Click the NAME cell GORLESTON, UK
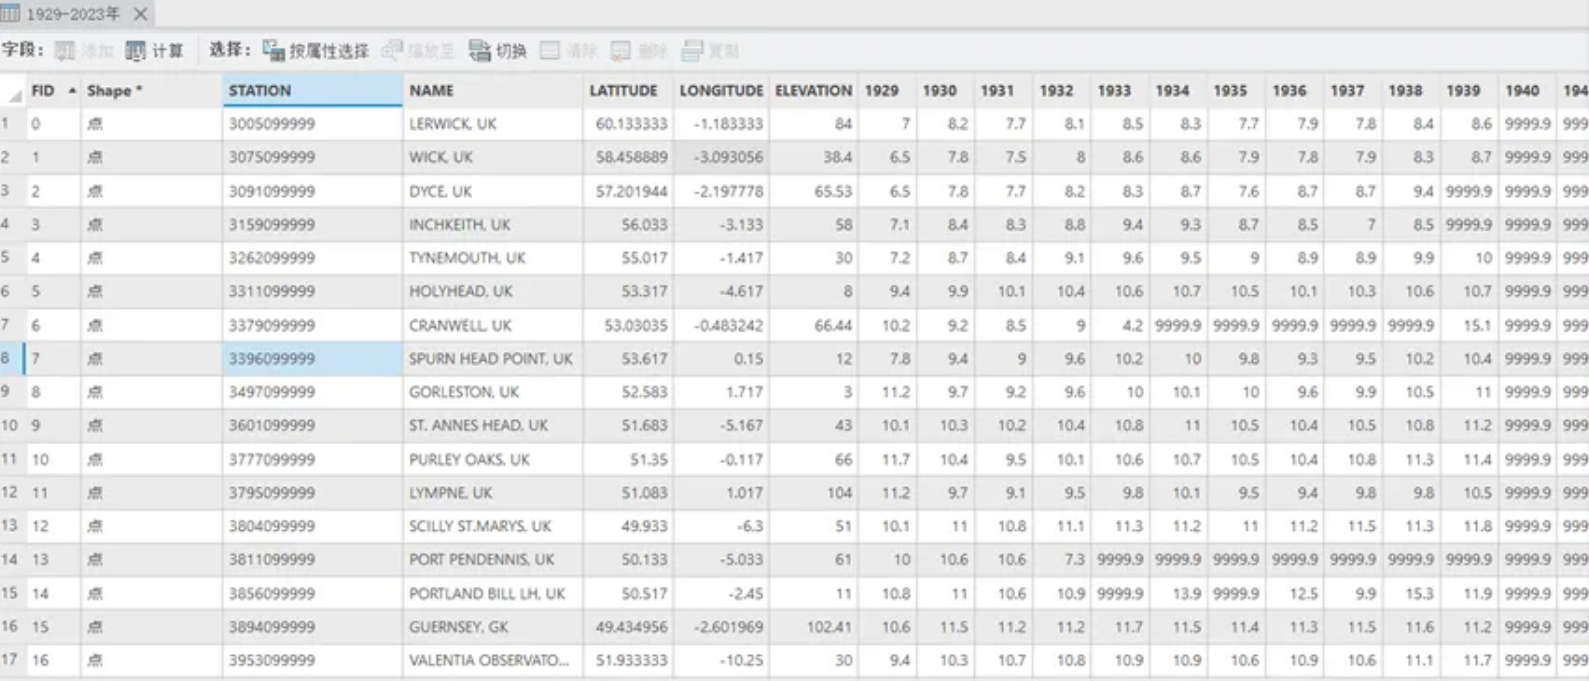 (493, 392)
